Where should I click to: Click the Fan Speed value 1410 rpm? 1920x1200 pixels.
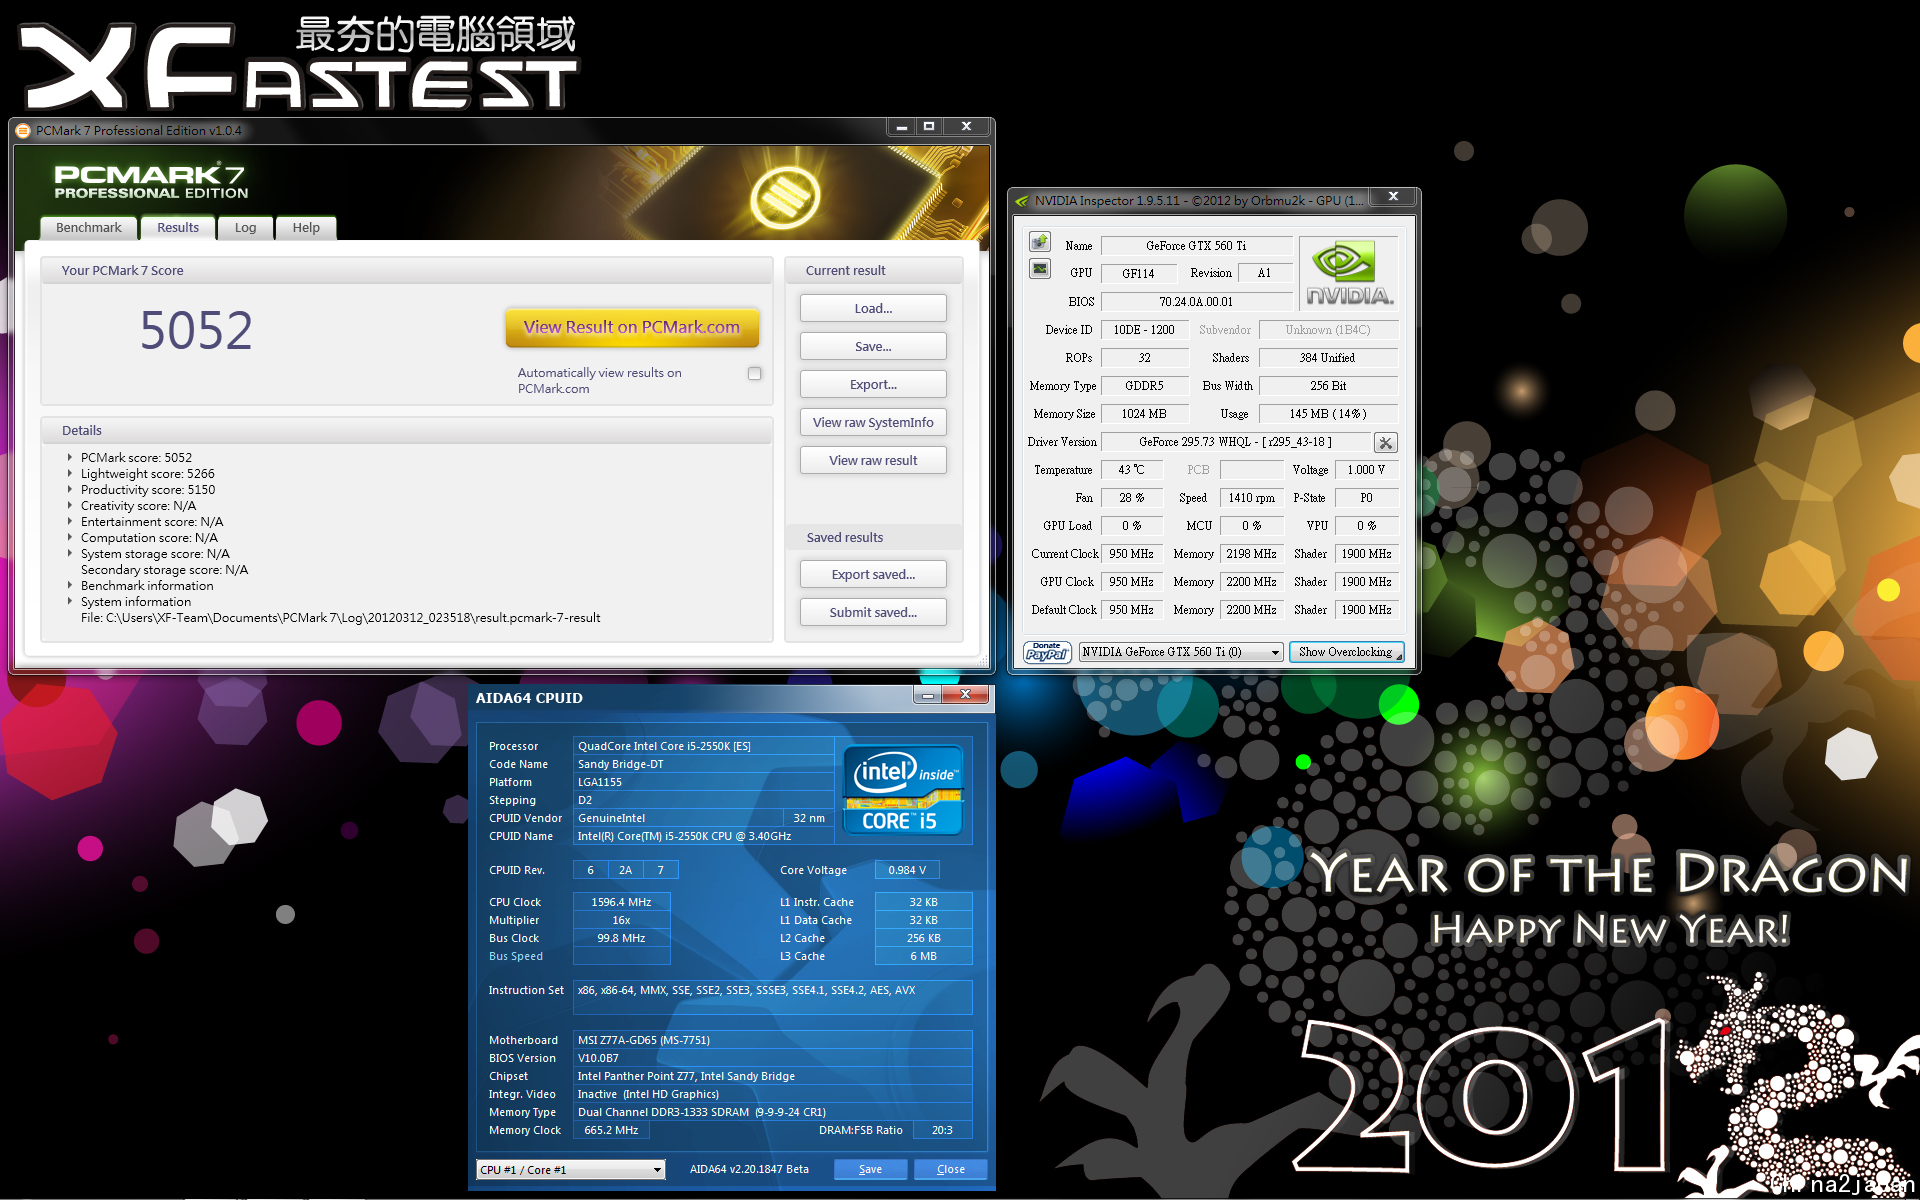[x=1252, y=497]
